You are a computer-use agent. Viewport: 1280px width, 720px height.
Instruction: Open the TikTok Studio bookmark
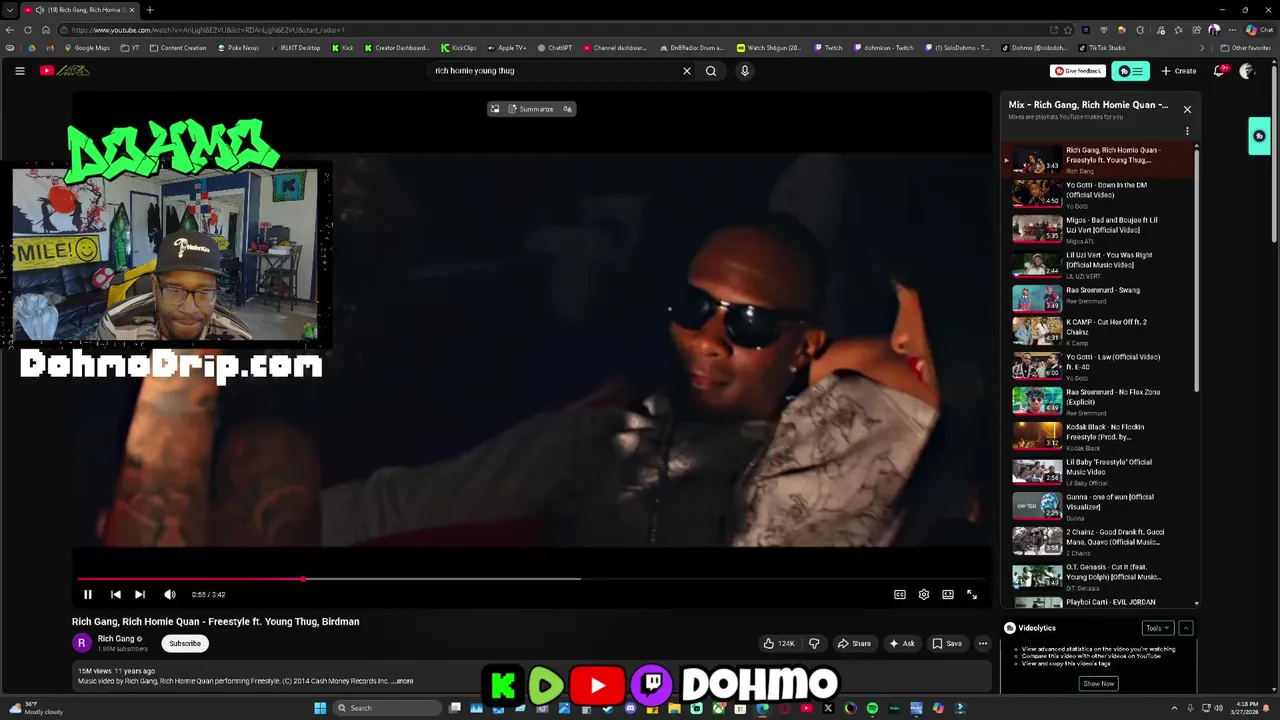[1102, 48]
